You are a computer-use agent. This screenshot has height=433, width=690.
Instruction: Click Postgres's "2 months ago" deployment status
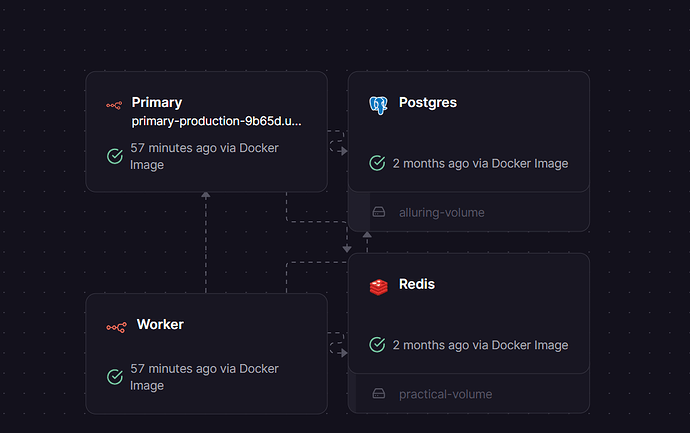pos(480,163)
